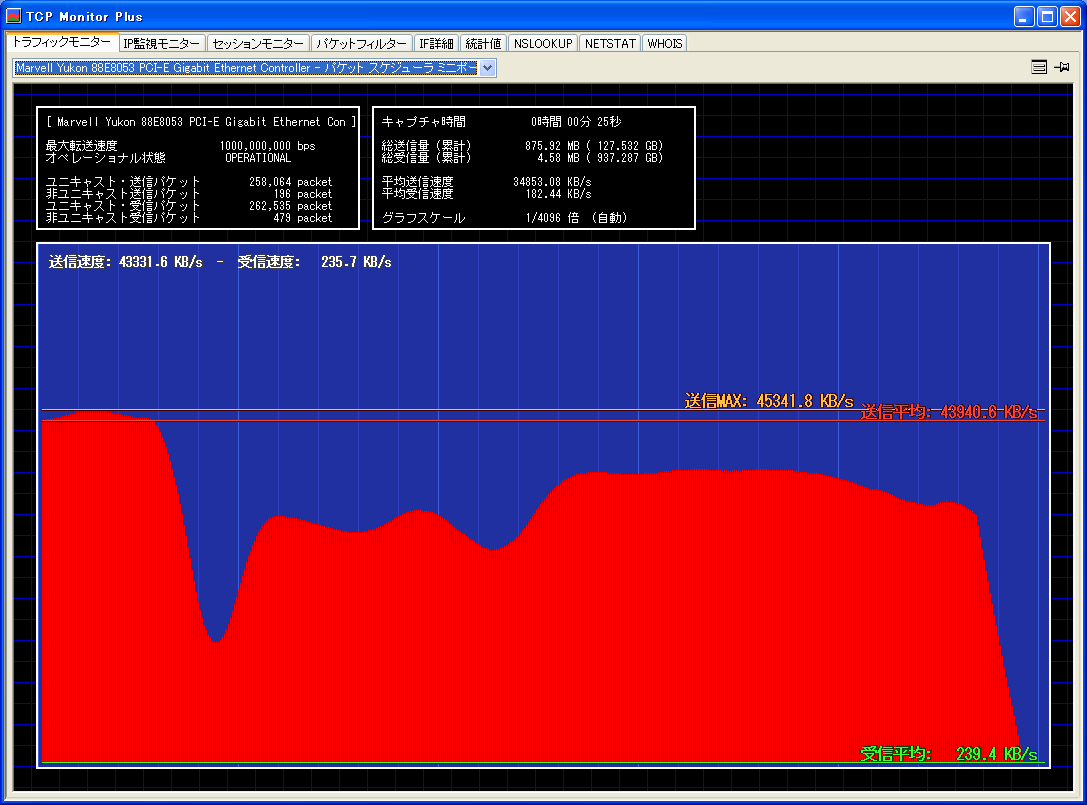
Task: Click the 受信平均 239.4 KB/s label
Action: coord(948,754)
